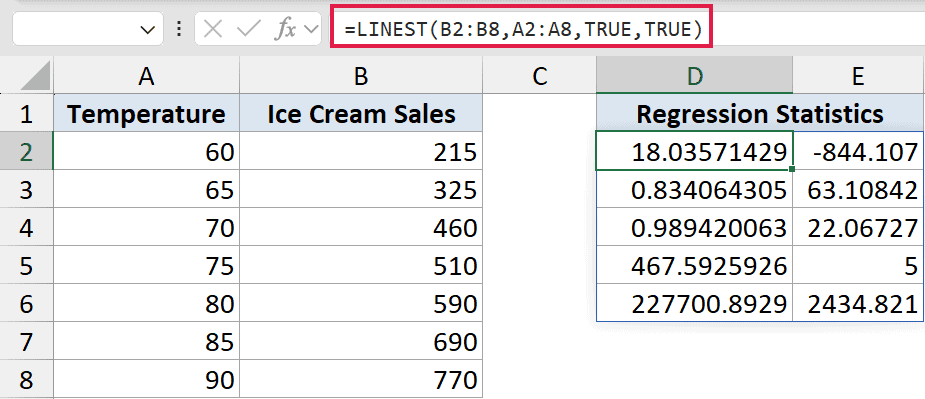Select row 8 header
Screen dimensions: 925x399
coord(27,379)
